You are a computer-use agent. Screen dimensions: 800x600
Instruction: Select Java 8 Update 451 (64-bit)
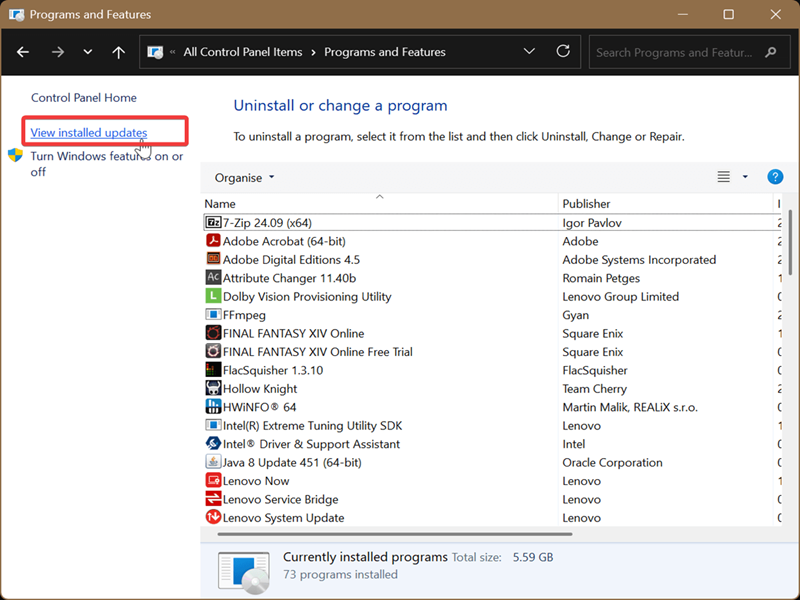tap(292, 463)
